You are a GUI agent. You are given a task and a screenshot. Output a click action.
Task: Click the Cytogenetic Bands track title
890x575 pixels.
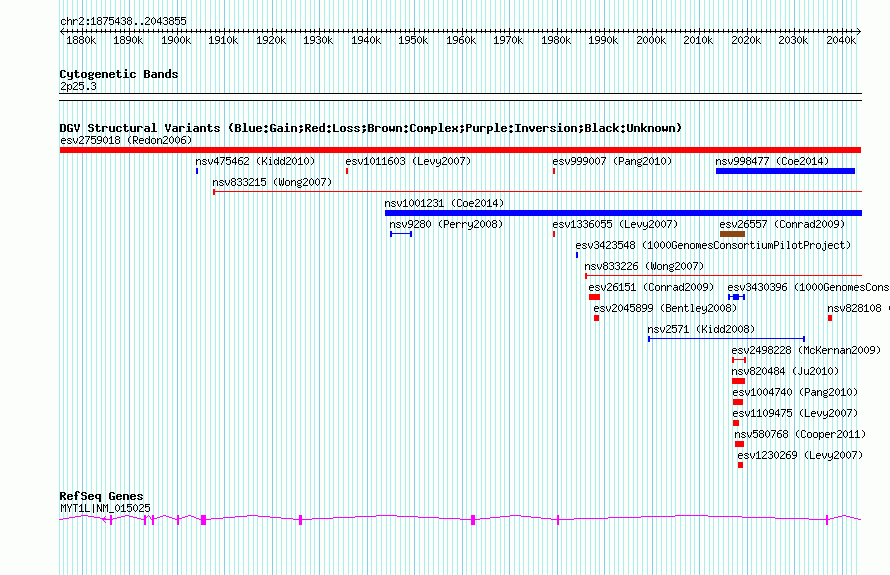pyautogui.click(x=119, y=74)
